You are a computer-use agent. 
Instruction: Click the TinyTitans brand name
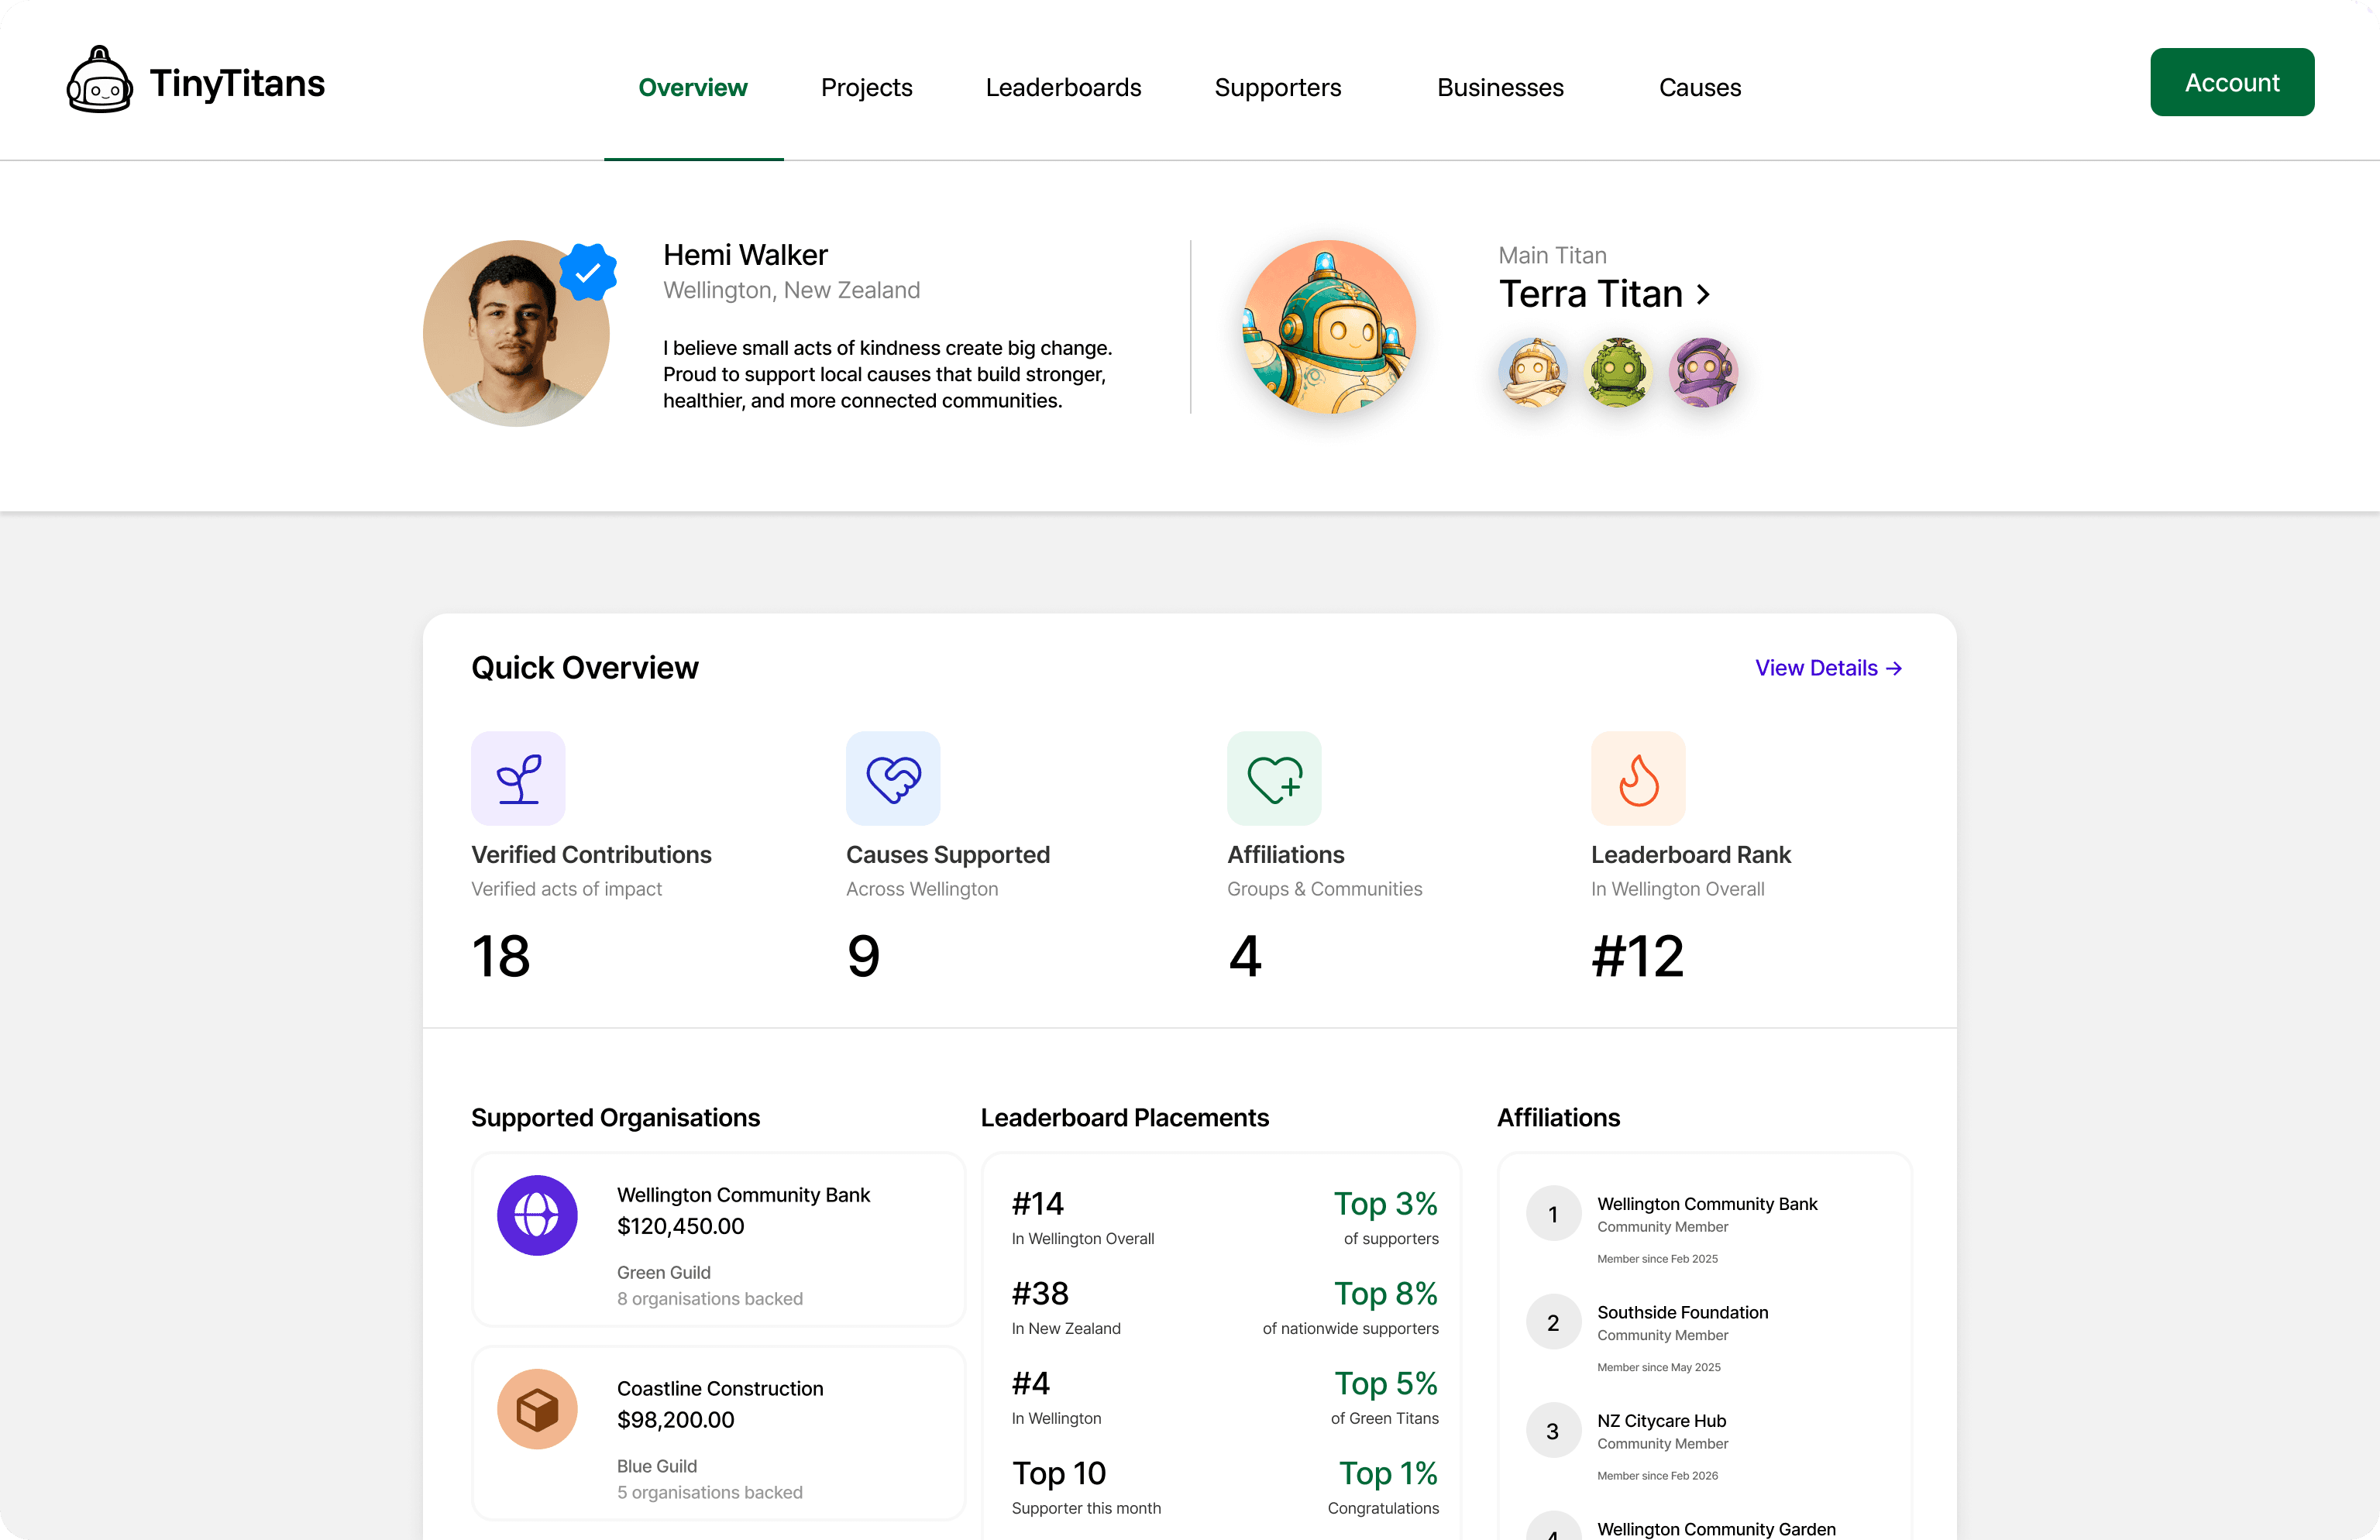pos(237,83)
